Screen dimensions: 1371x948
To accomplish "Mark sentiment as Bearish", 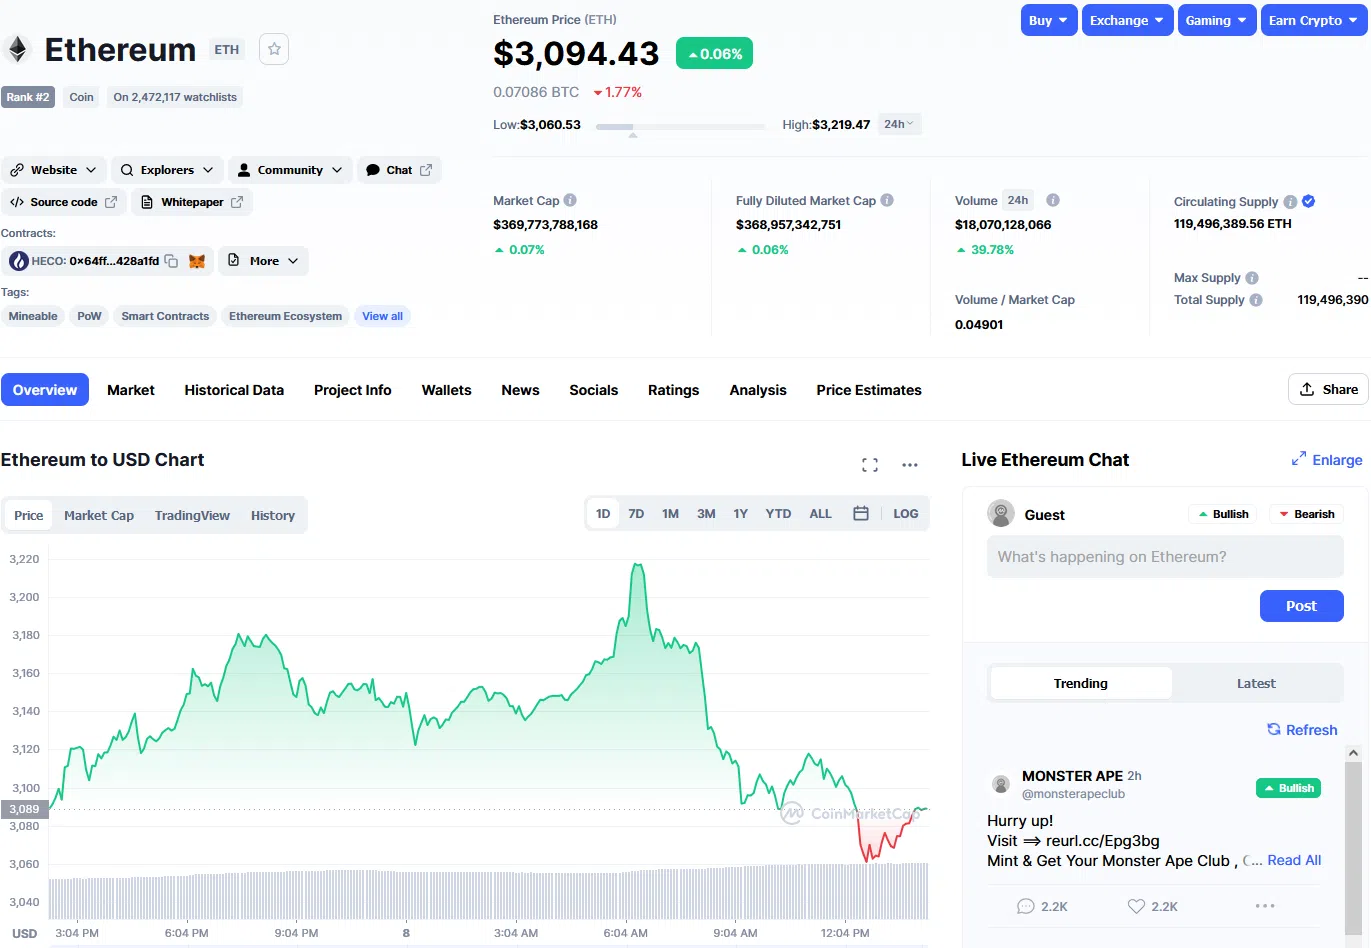I will click(x=1307, y=514).
